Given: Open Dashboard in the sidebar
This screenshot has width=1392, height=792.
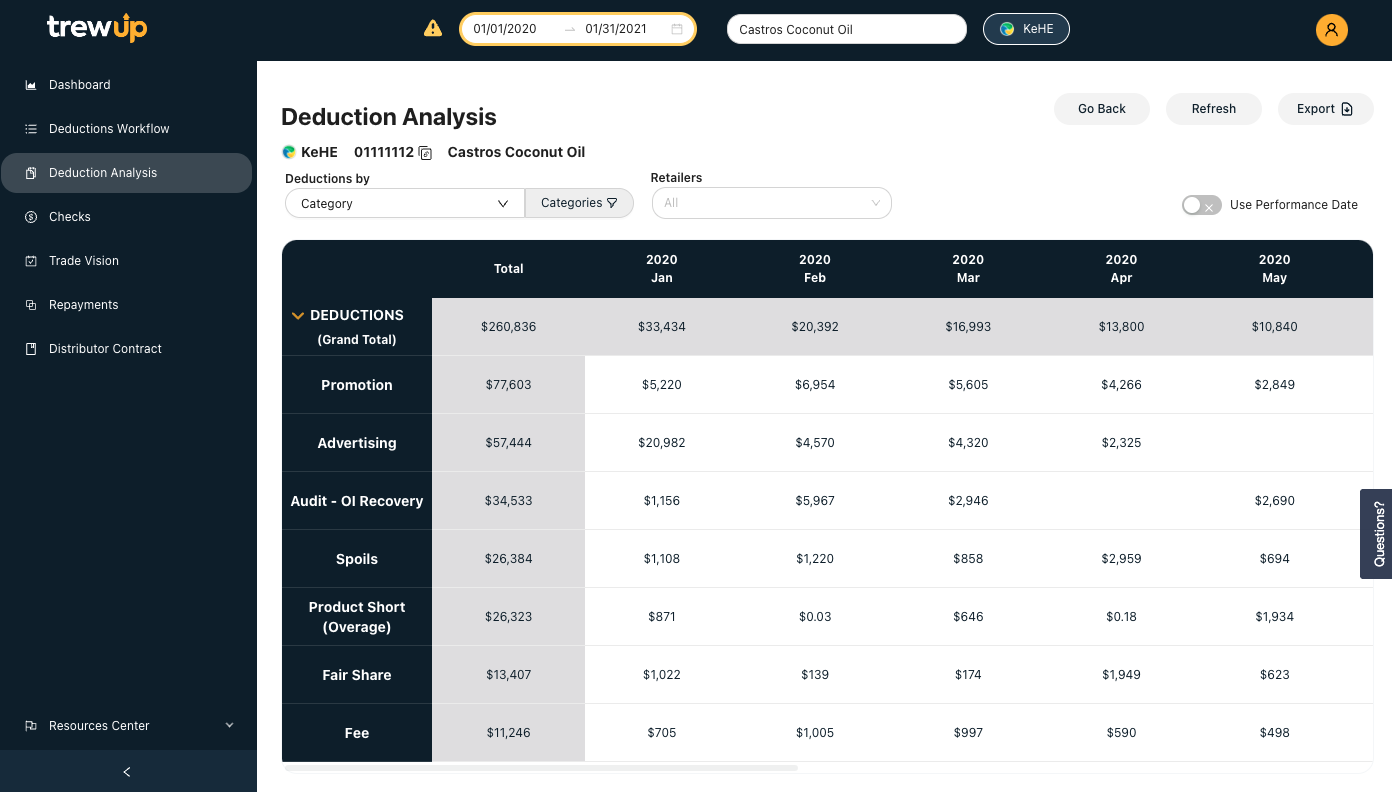Looking at the screenshot, I should pyautogui.click(x=127, y=85).
